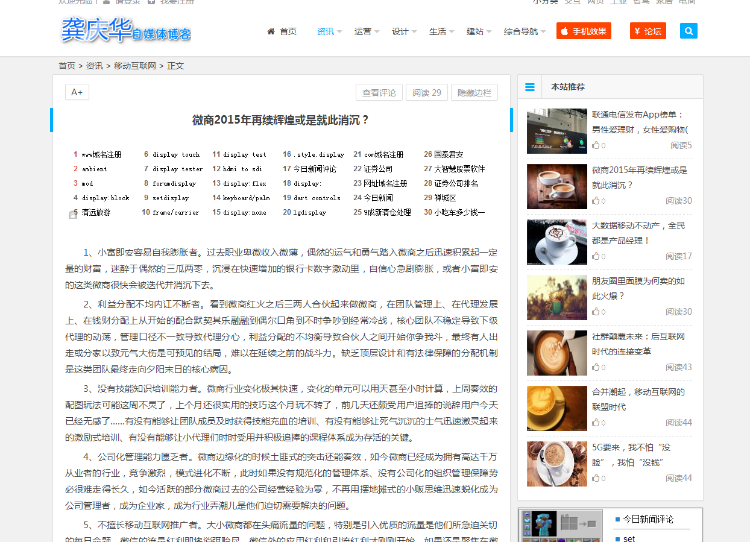The height and width of the screenshot is (542, 750).
Task: Open the 朋友圈里面膜 thumbnail
Action: [557, 298]
